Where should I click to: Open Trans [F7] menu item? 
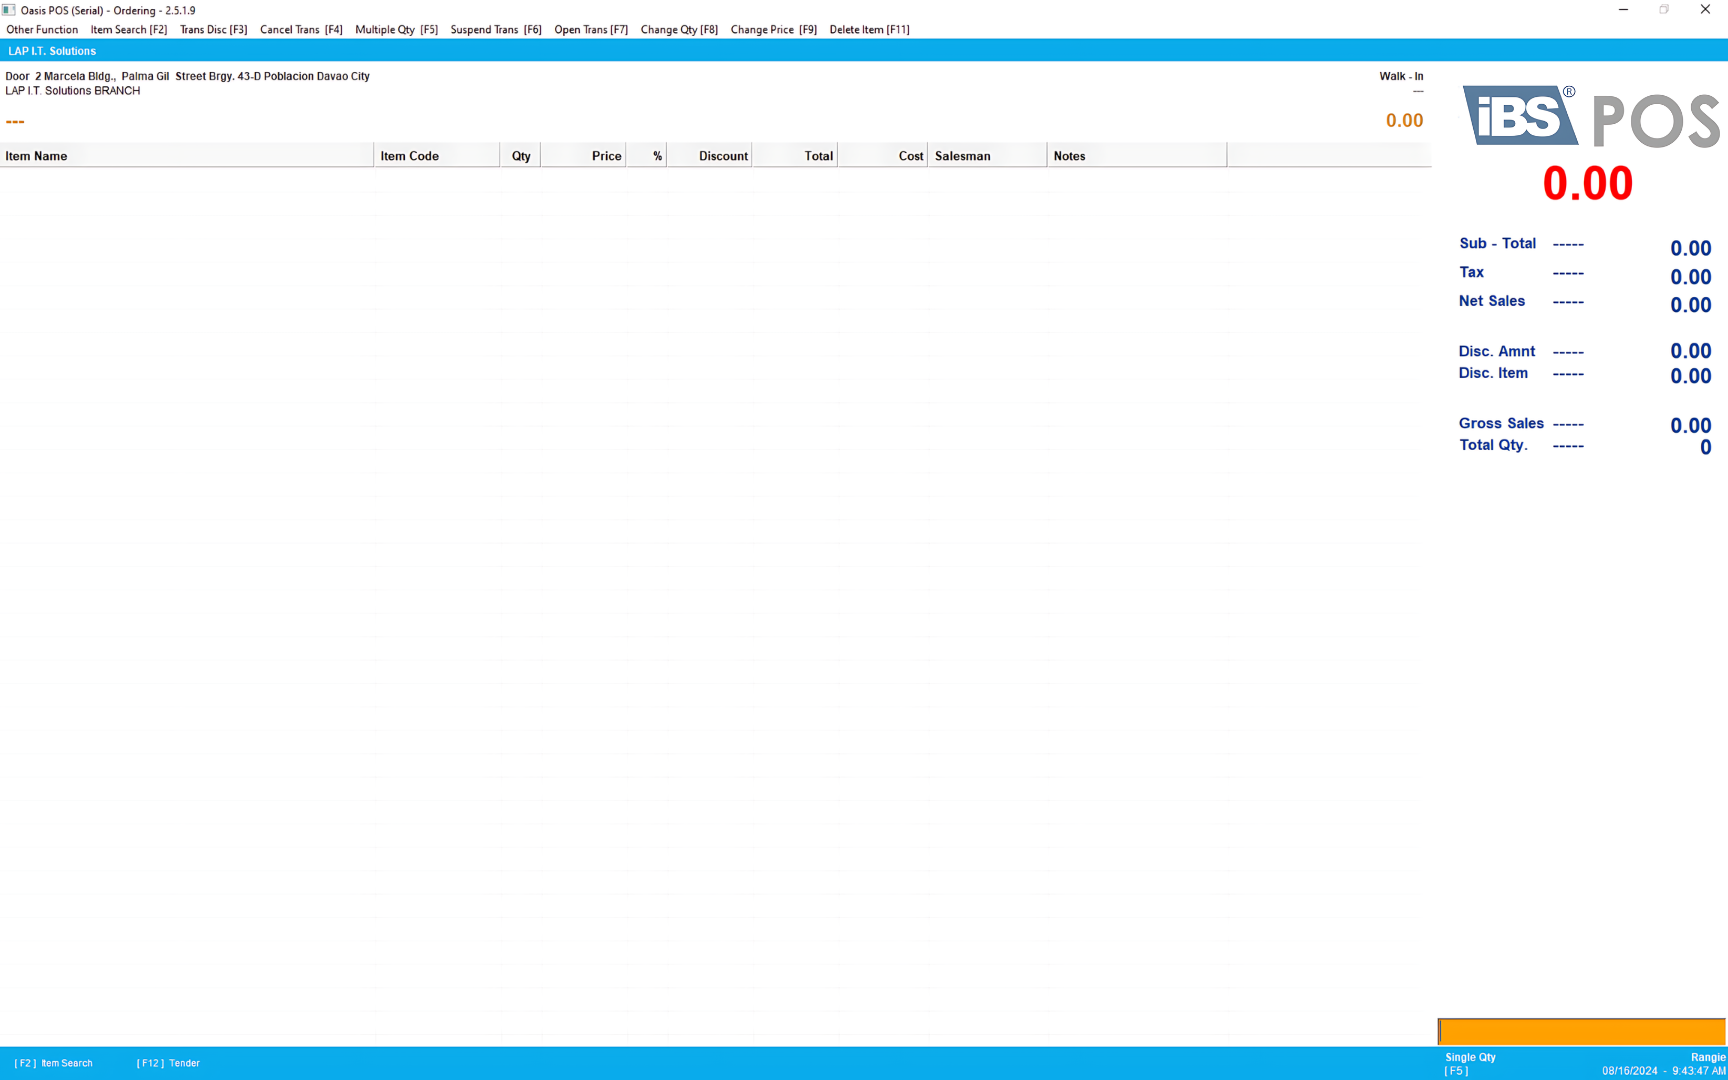[x=591, y=30]
